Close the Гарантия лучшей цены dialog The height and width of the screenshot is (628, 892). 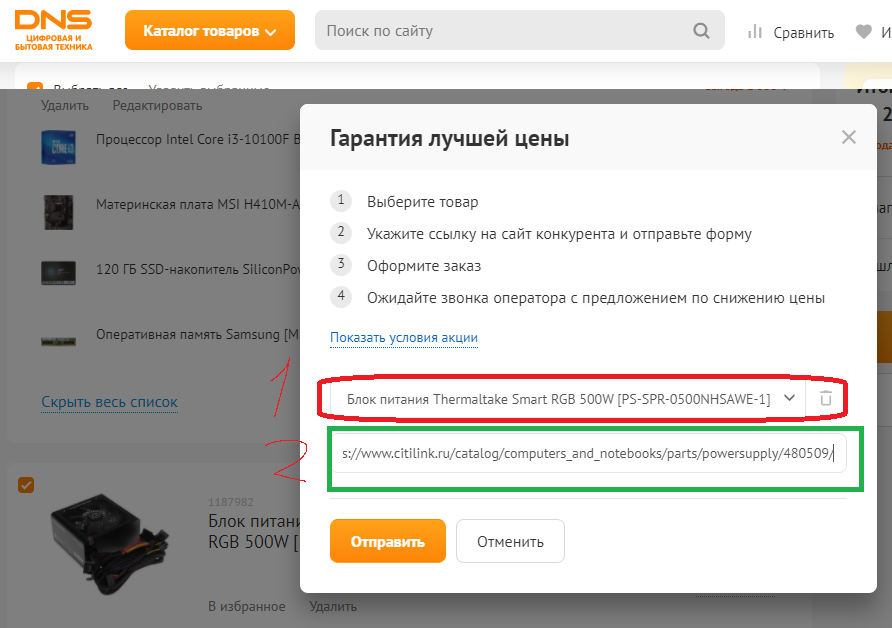pyautogui.click(x=848, y=137)
